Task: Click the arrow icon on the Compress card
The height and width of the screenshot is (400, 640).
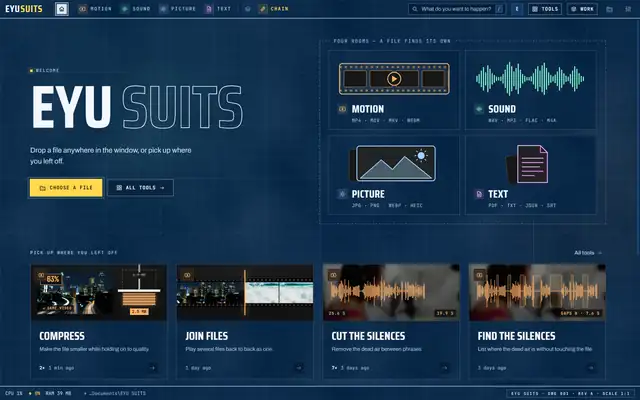Action: (x=153, y=368)
